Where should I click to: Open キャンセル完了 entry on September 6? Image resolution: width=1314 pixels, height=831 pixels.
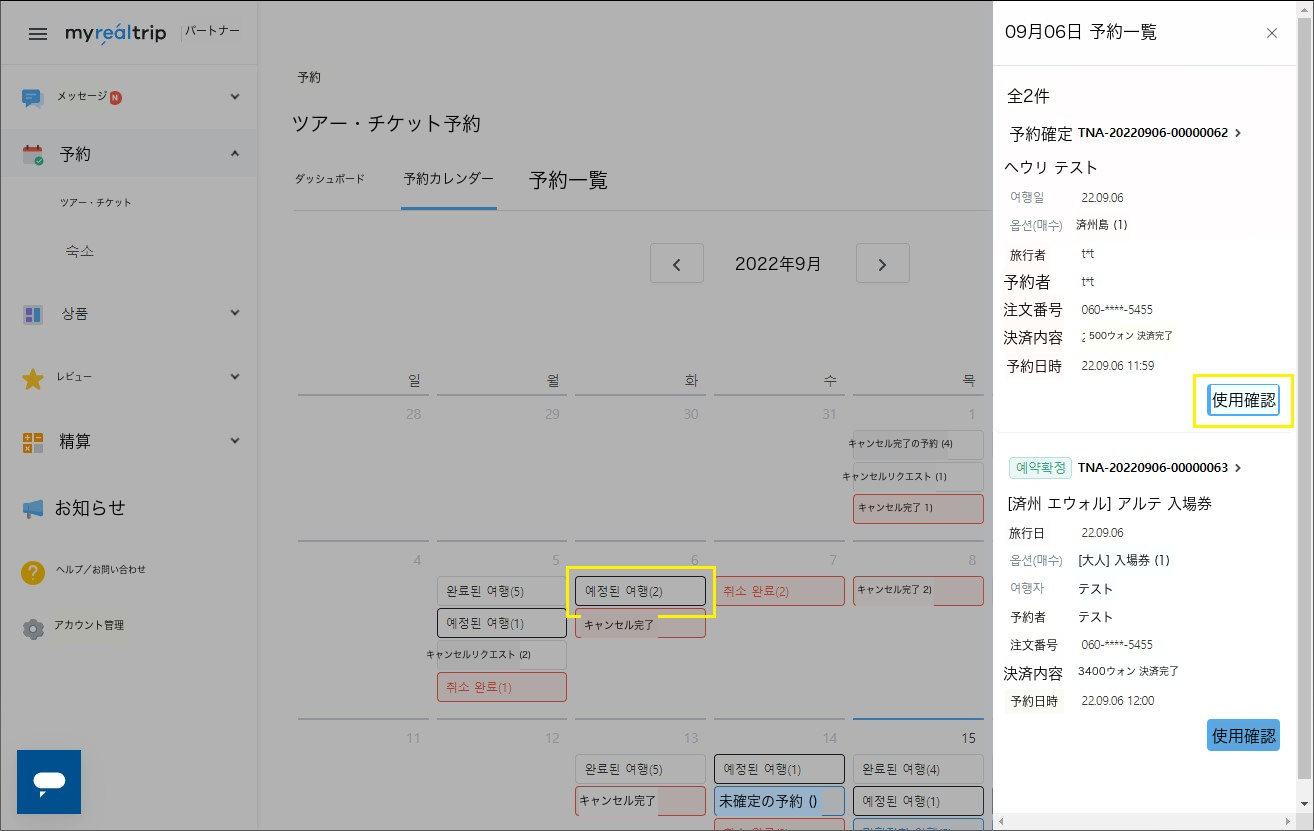point(641,624)
